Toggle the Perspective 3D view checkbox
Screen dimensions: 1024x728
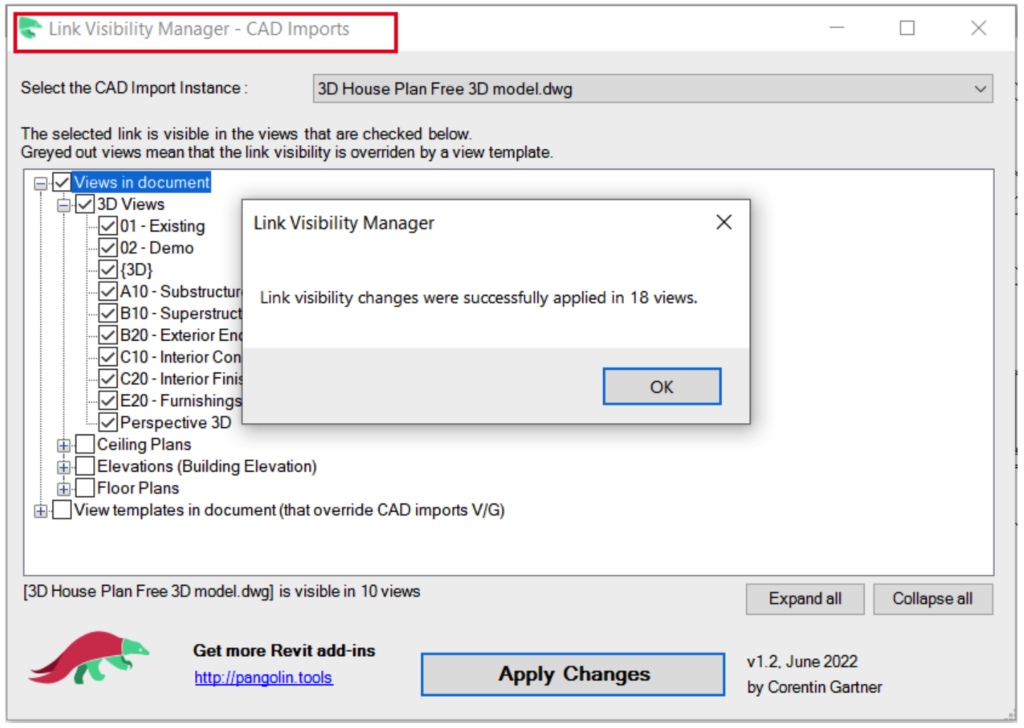click(108, 422)
